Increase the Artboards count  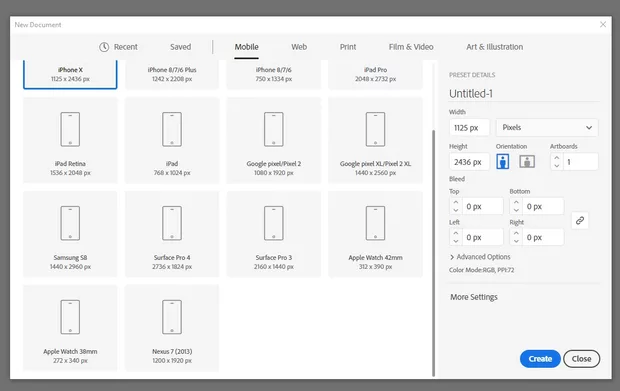[x=556, y=158]
